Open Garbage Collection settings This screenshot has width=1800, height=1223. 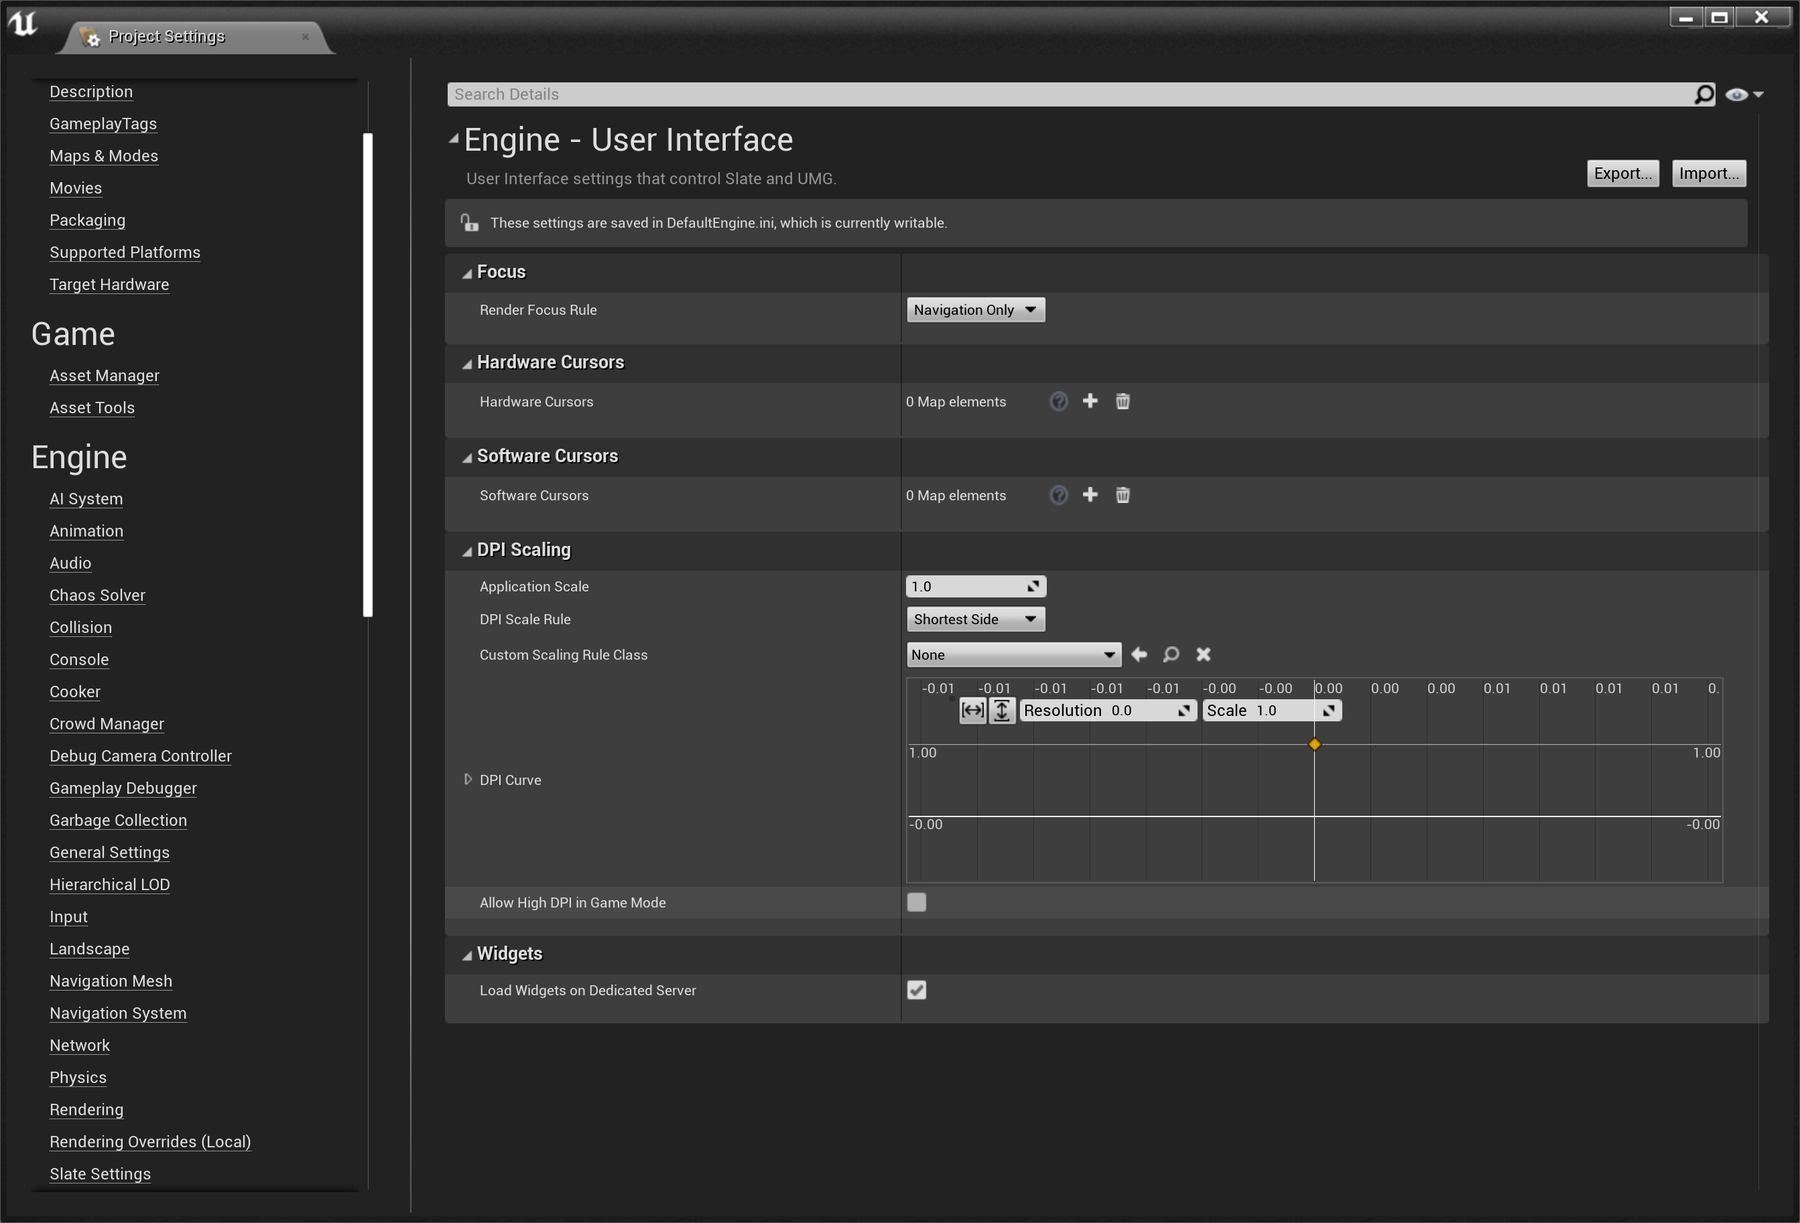118,821
